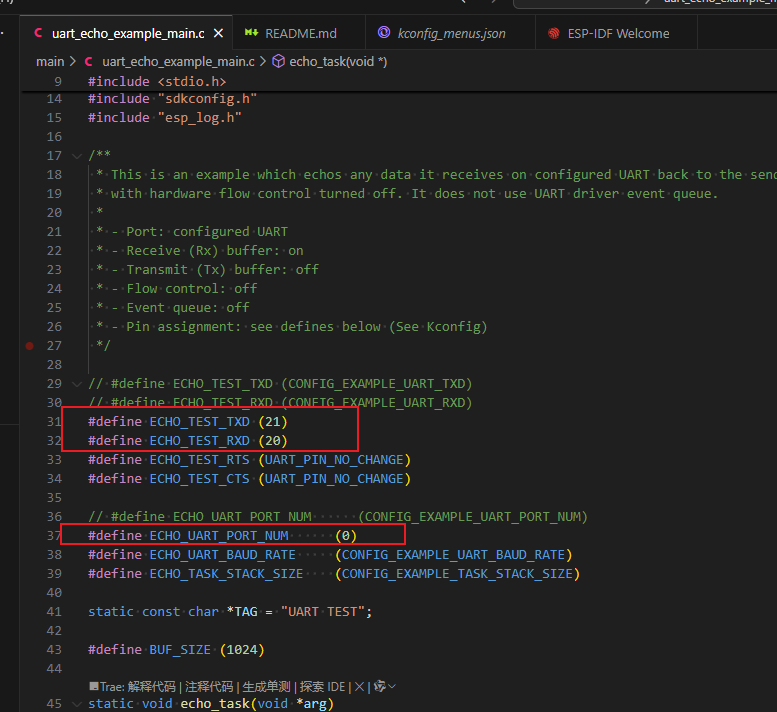Click the '生成单测' code lens action
The image size is (777, 712).
[x=266, y=687]
